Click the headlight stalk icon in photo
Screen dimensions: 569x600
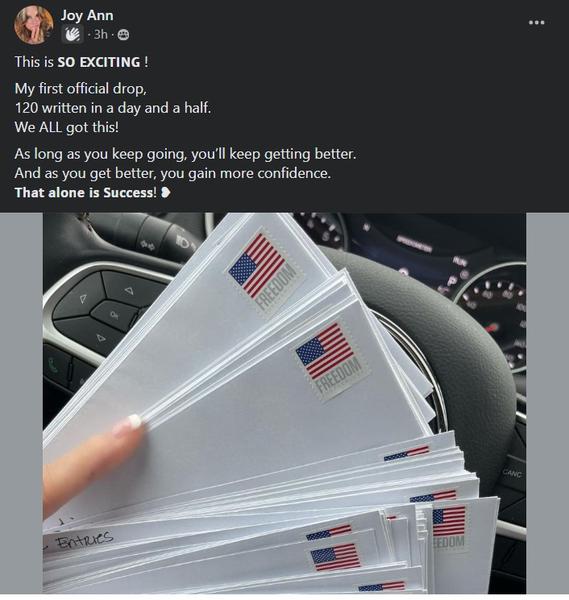(184, 241)
